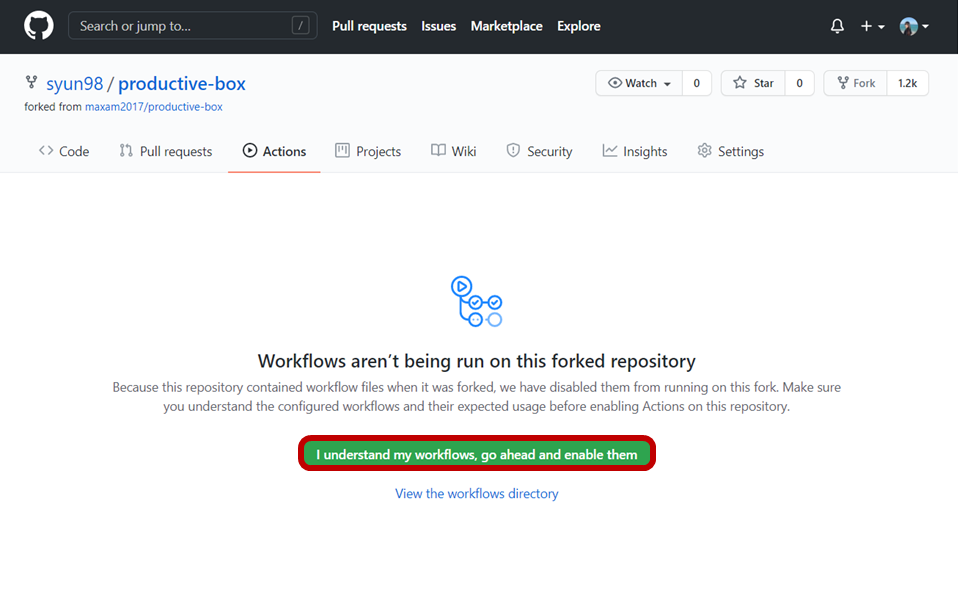Open the Watch dropdown button
This screenshot has width=958, height=611.
click(x=639, y=83)
